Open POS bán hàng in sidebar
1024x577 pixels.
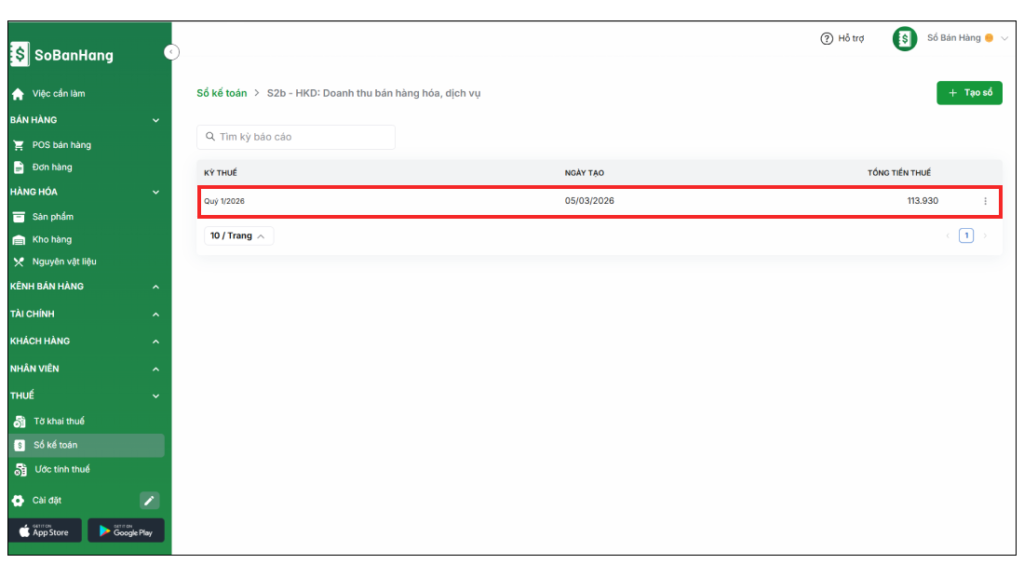click(61, 145)
